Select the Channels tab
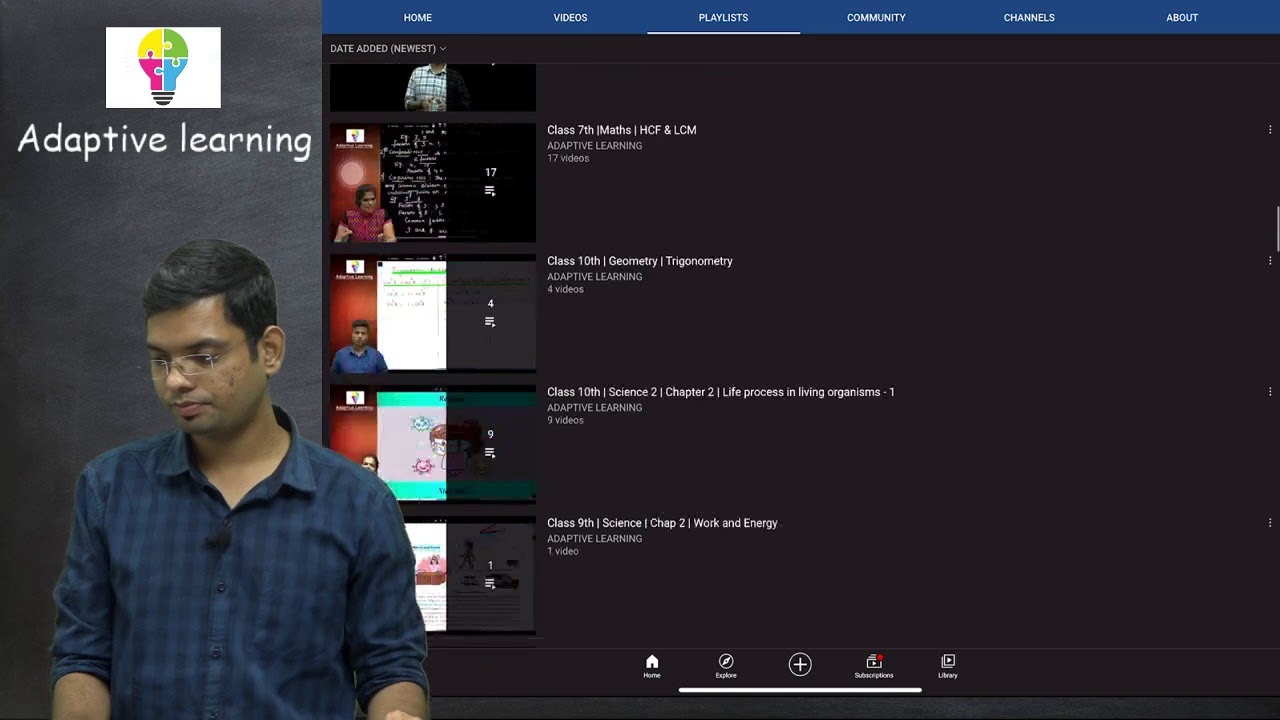Screen dimensions: 1280x720 1028,18
